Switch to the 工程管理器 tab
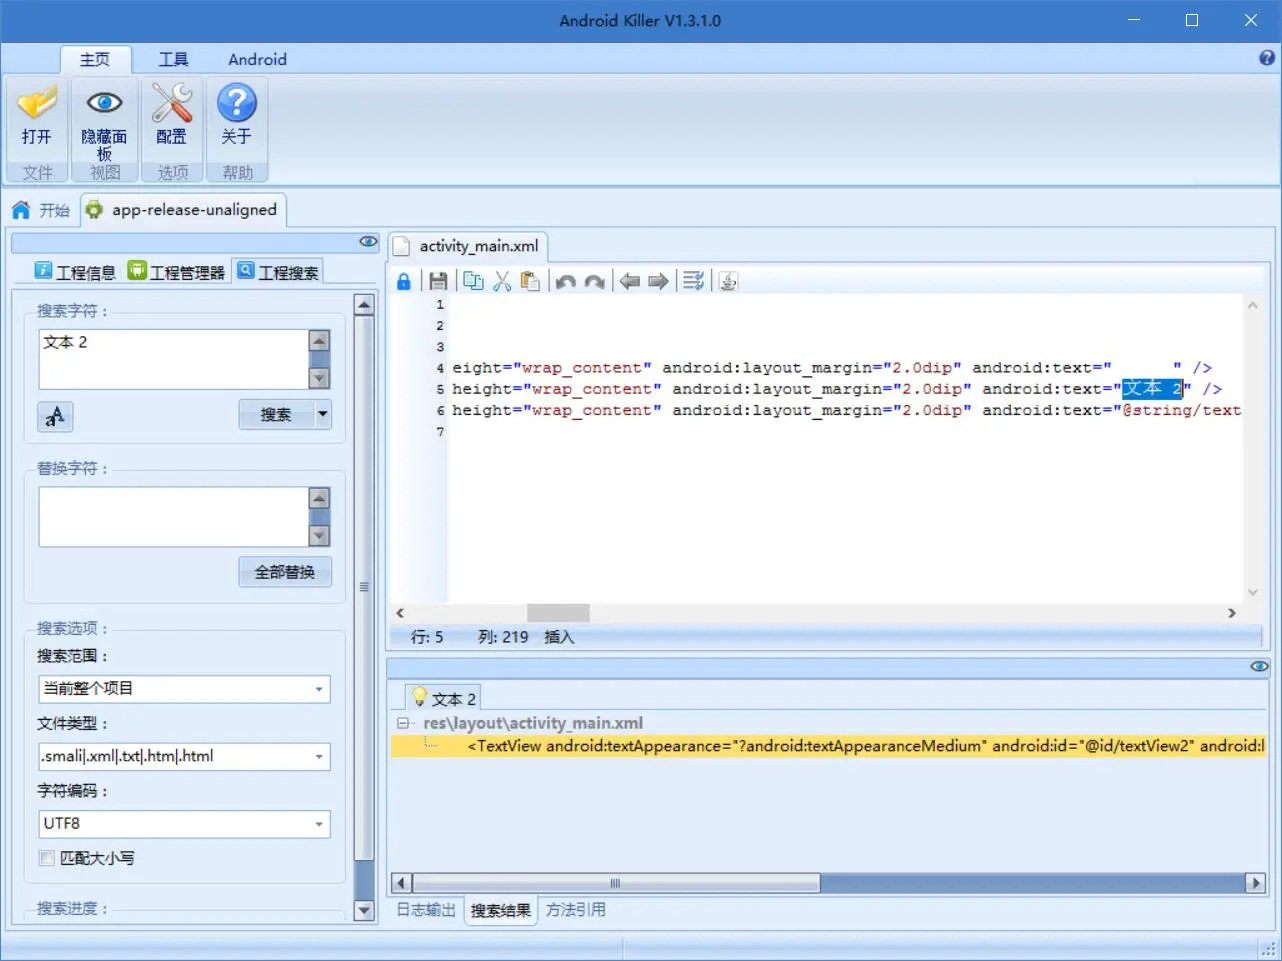The image size is (1282, 961). tap(176, 272)
